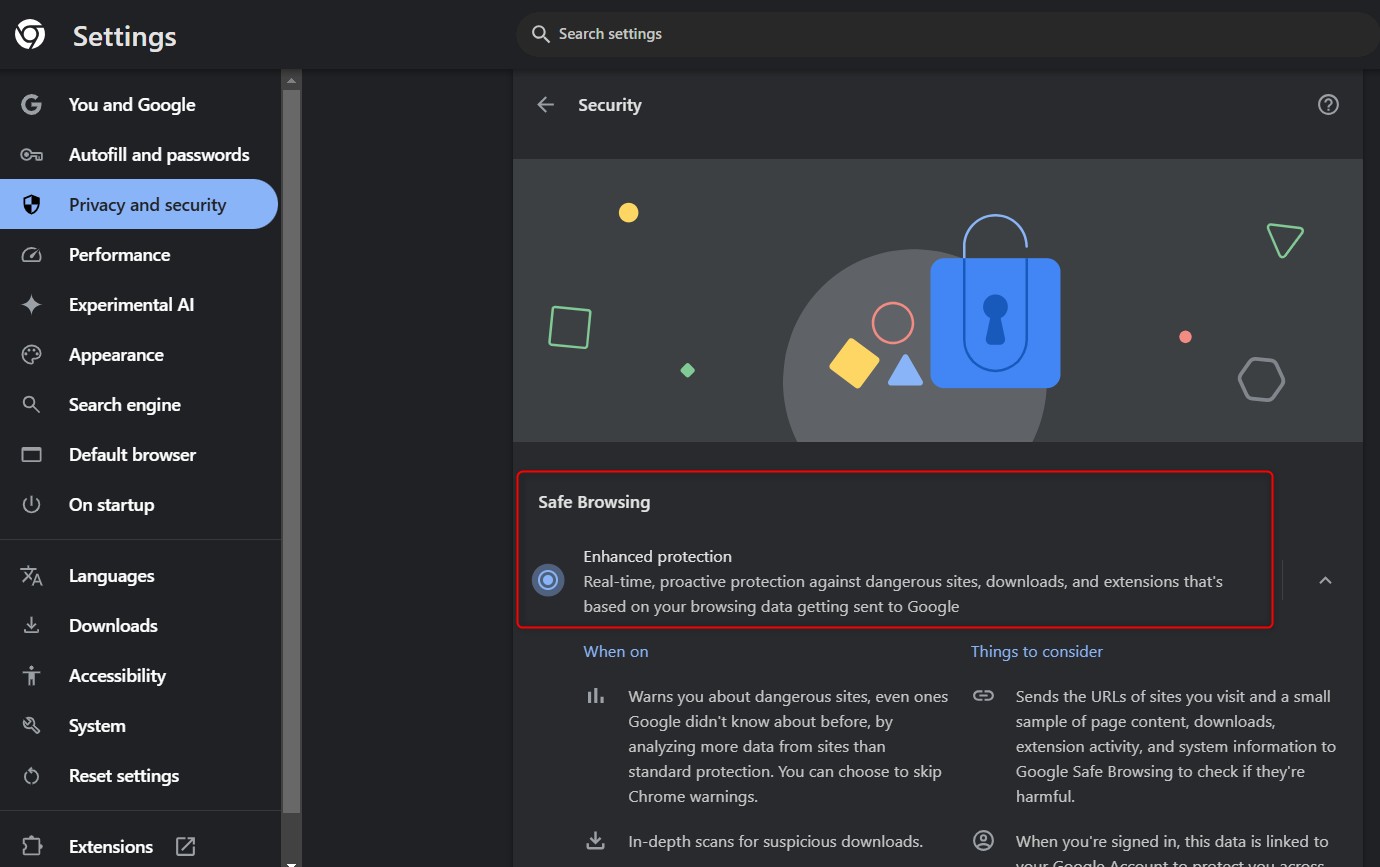Click the back arrow beside Security
1380x867 pixels.
tap(545, 105)
